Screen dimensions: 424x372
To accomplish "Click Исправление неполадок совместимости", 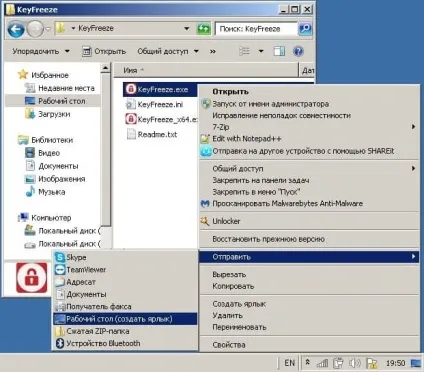I will (x=309, y=115).
